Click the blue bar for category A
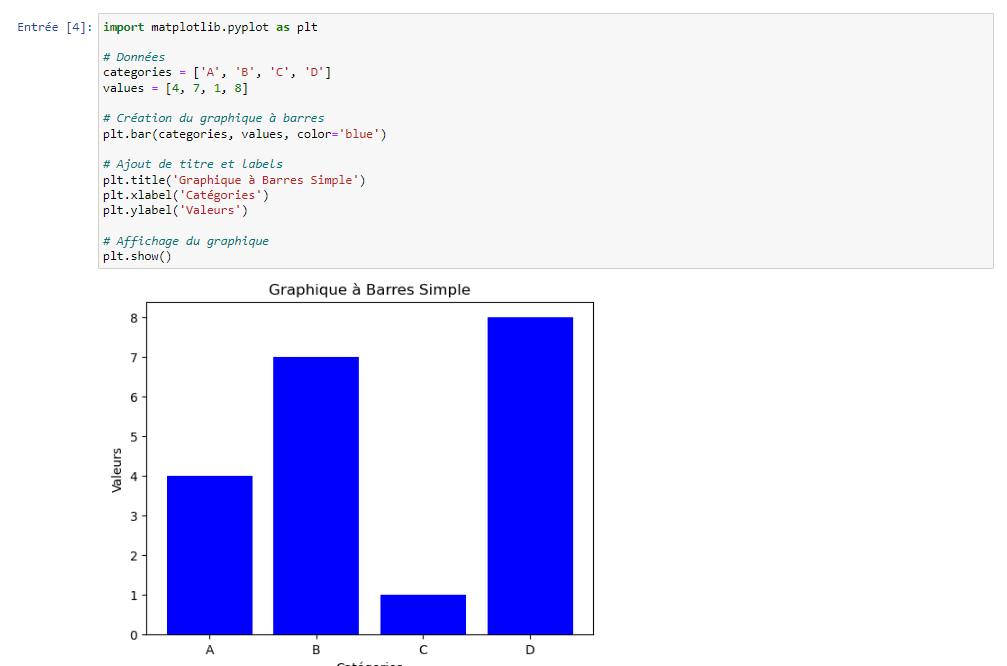 (x=209, y=555)
